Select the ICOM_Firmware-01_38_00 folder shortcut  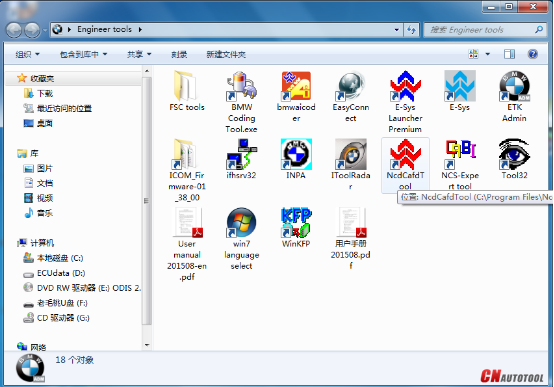pos(187,170)
